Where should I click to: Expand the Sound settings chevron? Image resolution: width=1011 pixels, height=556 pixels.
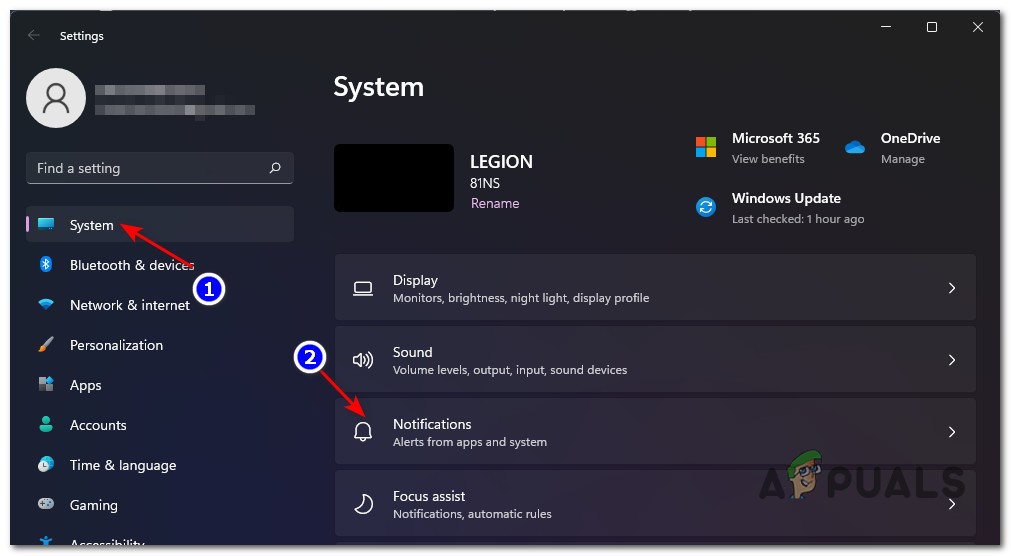pyautogui.click(x=952, y=360)
